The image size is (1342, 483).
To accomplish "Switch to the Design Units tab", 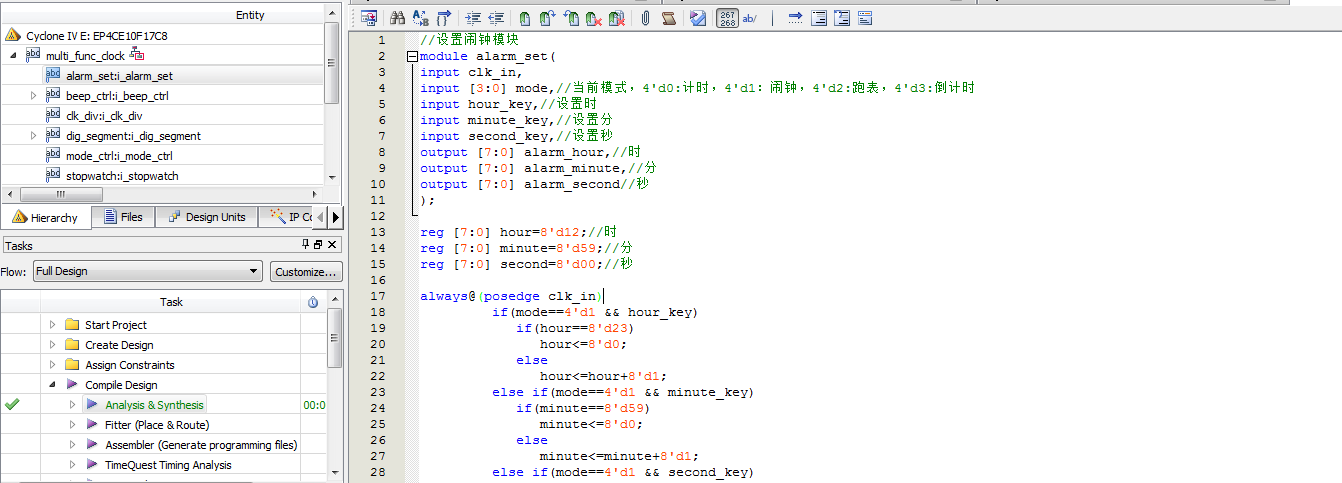I will tap(207, 217).
